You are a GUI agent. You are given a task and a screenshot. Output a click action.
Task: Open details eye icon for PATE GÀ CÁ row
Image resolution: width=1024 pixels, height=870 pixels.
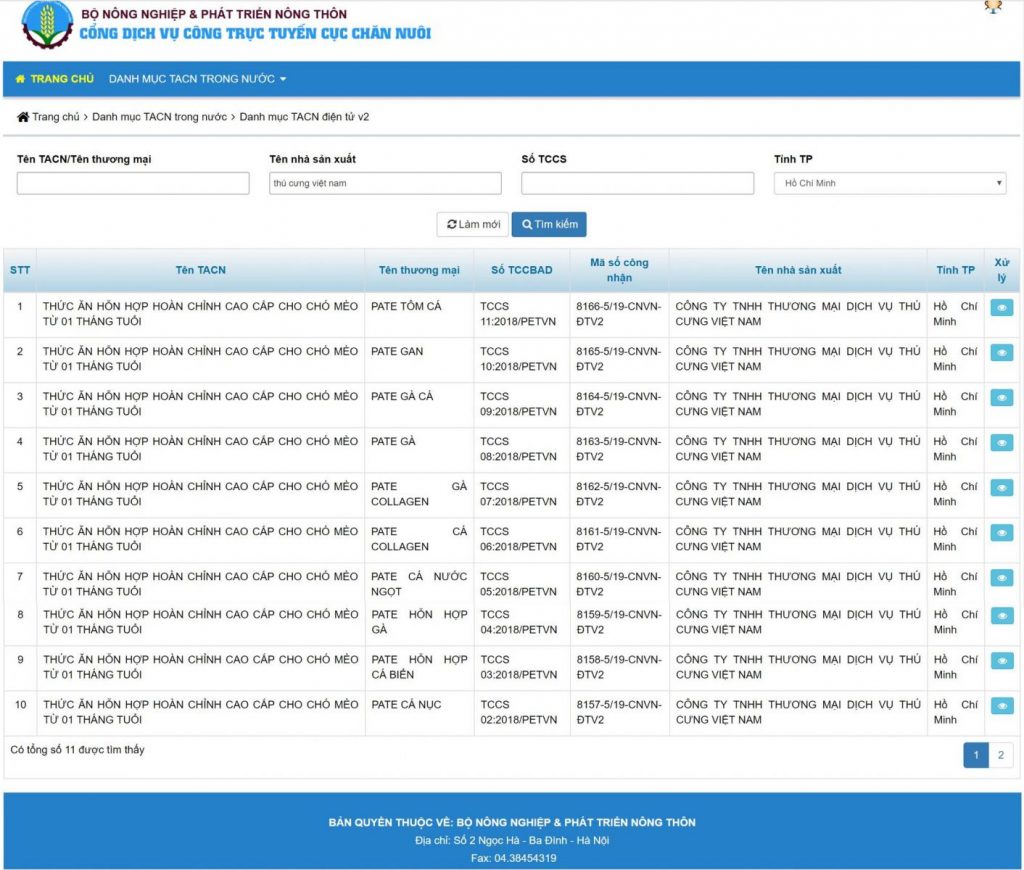1001,398
